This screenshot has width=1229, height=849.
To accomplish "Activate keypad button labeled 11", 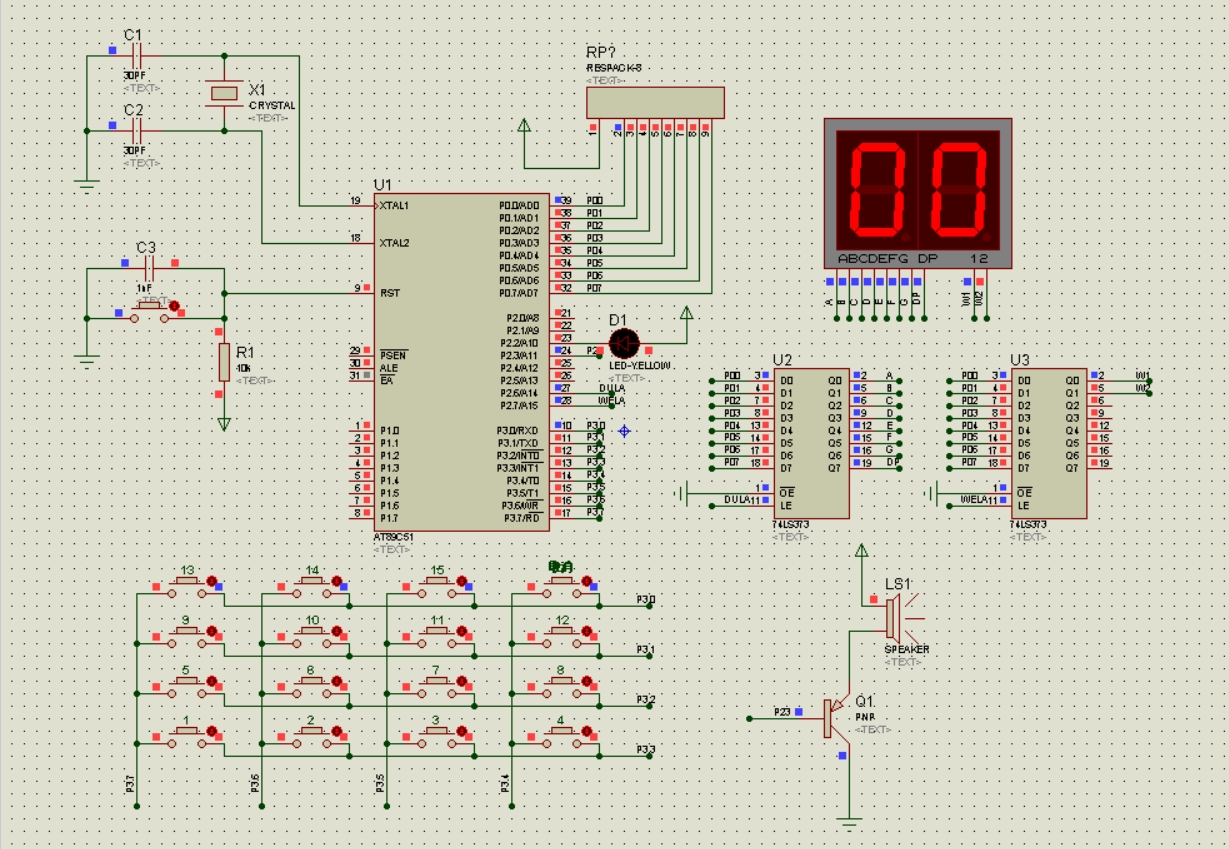I will coord(437,637).
